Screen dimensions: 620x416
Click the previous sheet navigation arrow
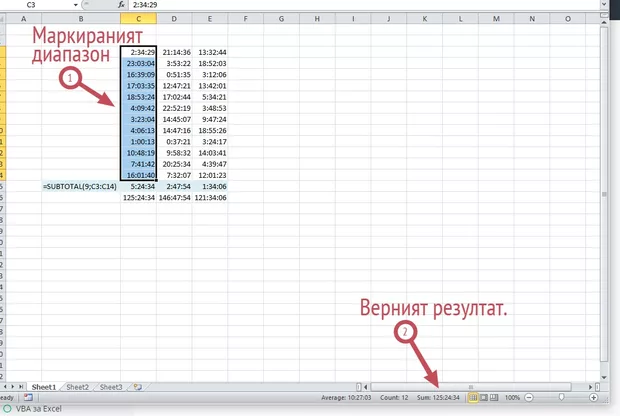(x=6, y=387)
